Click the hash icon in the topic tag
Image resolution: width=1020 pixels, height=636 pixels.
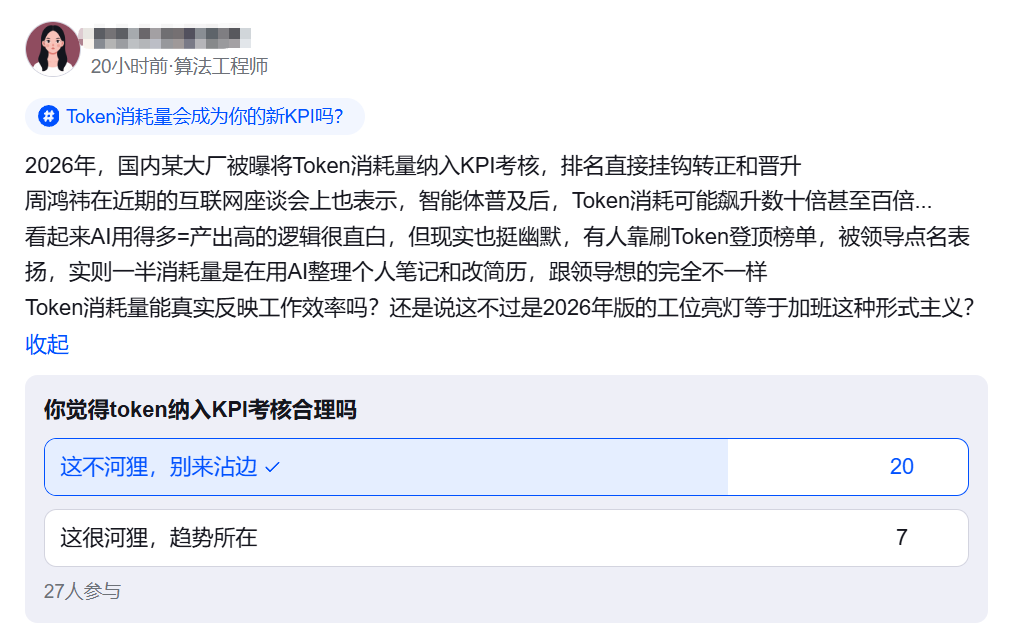tap(48, 116)
